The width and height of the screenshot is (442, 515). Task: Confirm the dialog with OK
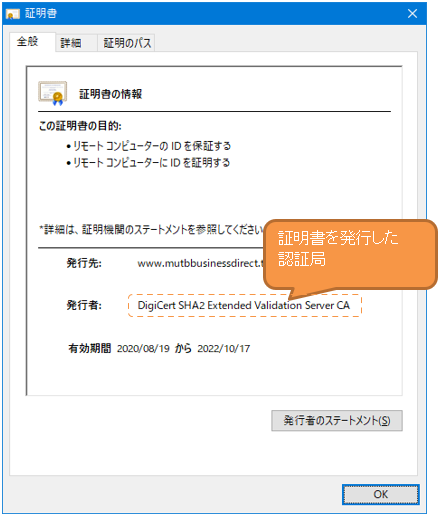tap(380, 494)
